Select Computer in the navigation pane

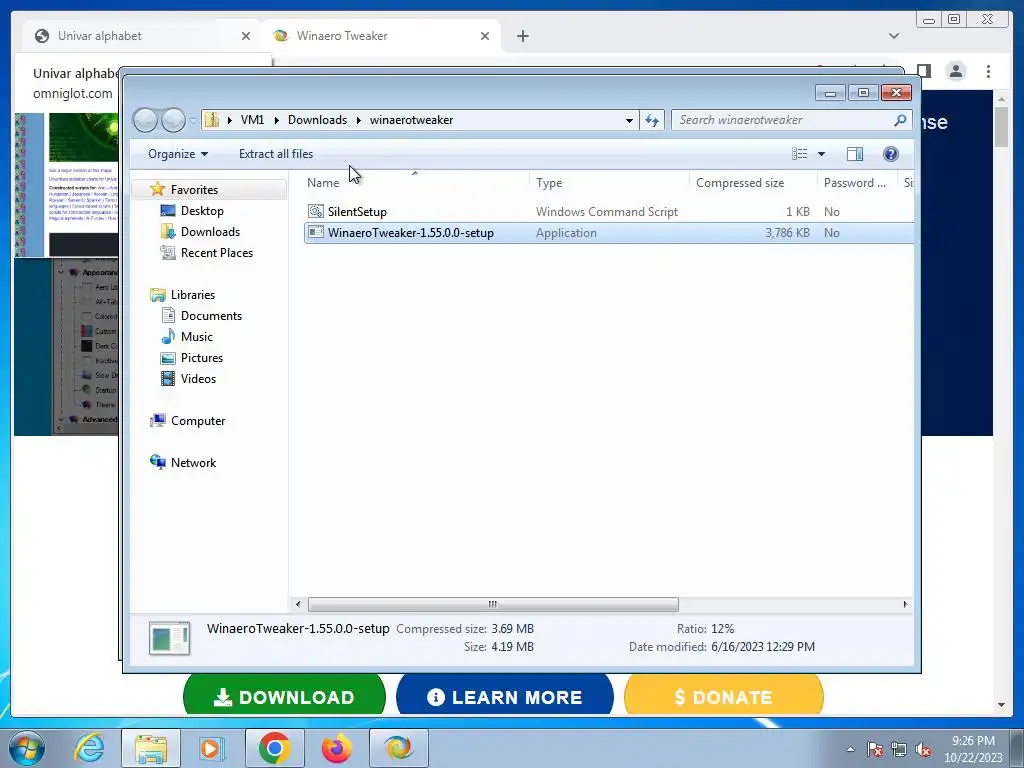(198, 421)
